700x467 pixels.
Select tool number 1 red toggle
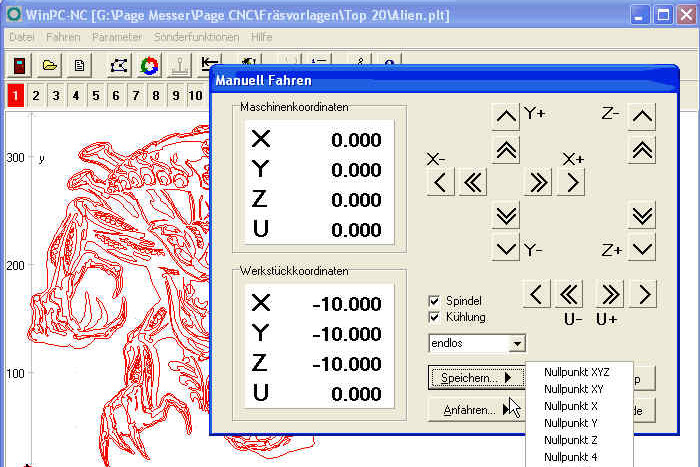[x=16, y=96]
